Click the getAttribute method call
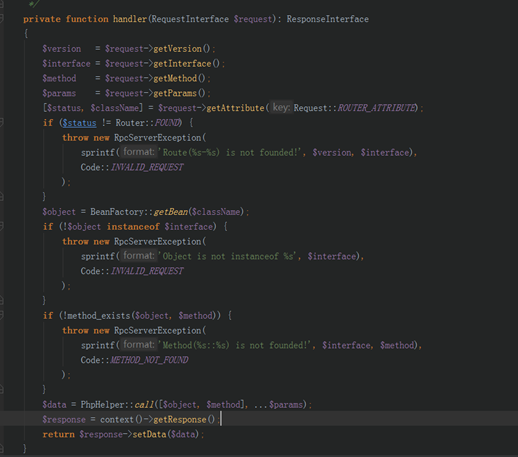This screenshot has width=518, height=457. (235, 108)
